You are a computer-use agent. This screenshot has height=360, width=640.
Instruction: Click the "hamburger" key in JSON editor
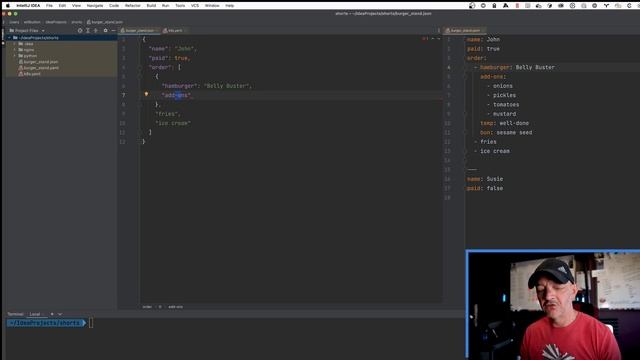tap(179, 86)
